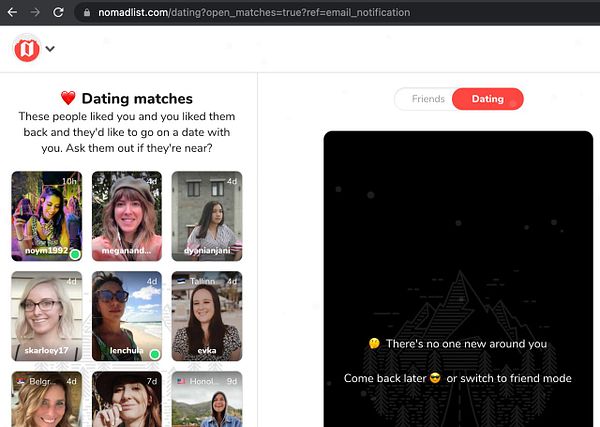Viewport: 600px width, 427px height.
Task: Click the thinking emoji on black card
Action: point(374,344)
